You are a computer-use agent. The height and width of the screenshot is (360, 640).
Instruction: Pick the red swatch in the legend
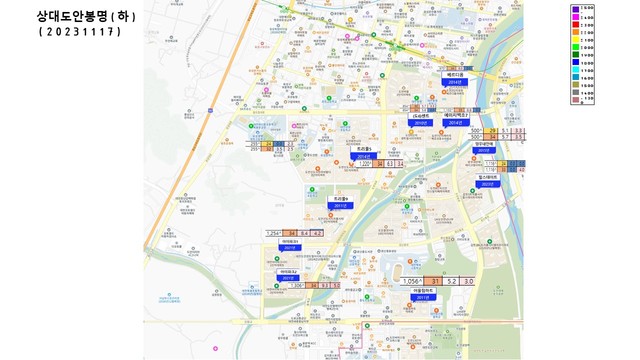pyautogui.click(x=576, y=24)
